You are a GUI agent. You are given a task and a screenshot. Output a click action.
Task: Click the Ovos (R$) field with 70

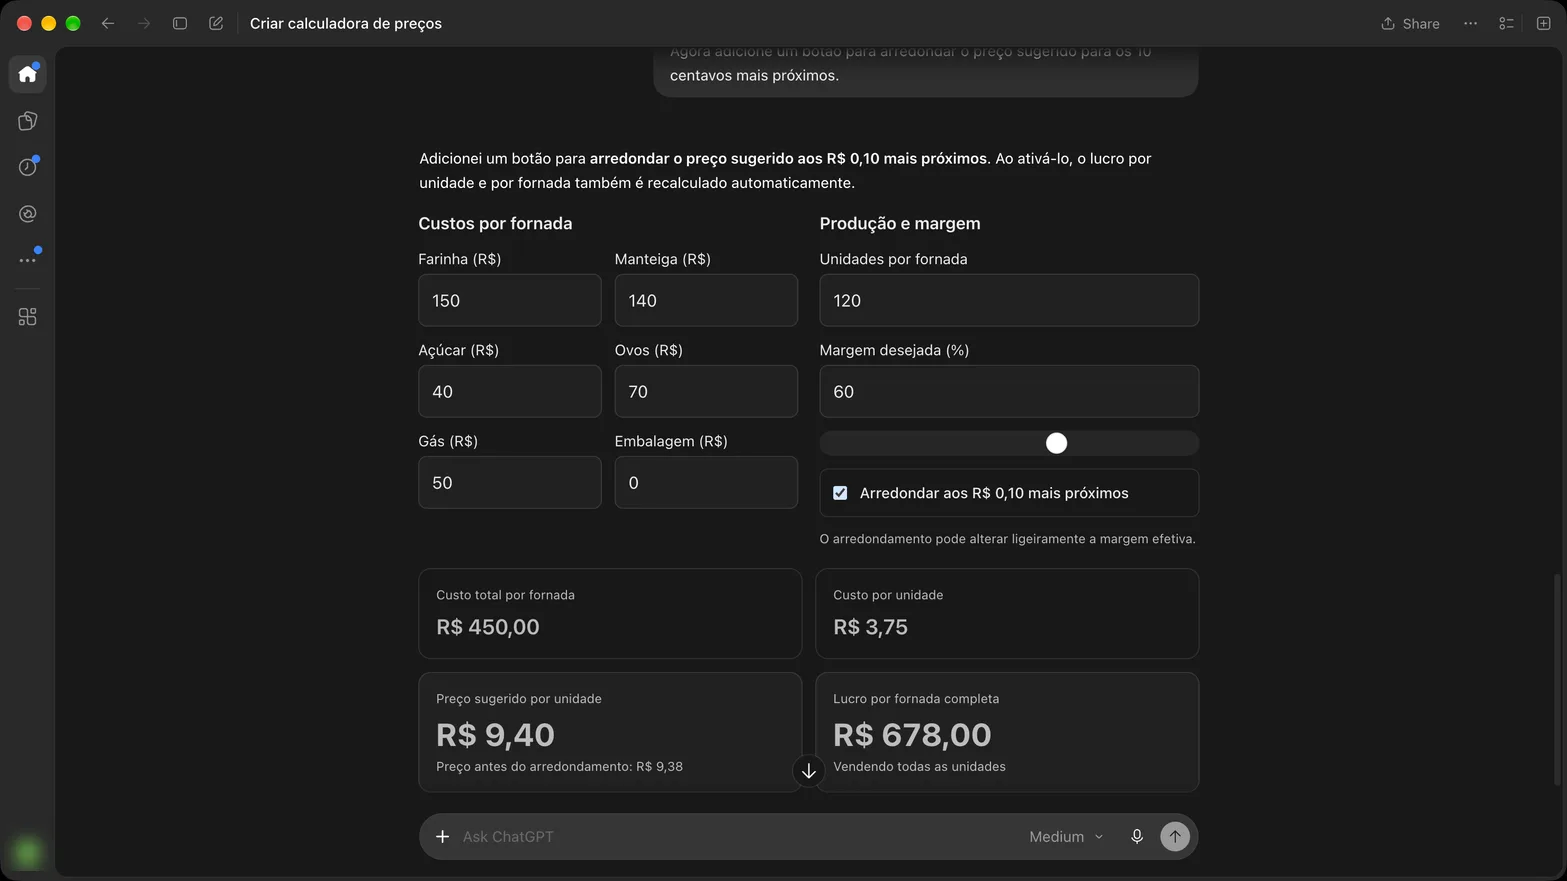click(x=706, y=391)
